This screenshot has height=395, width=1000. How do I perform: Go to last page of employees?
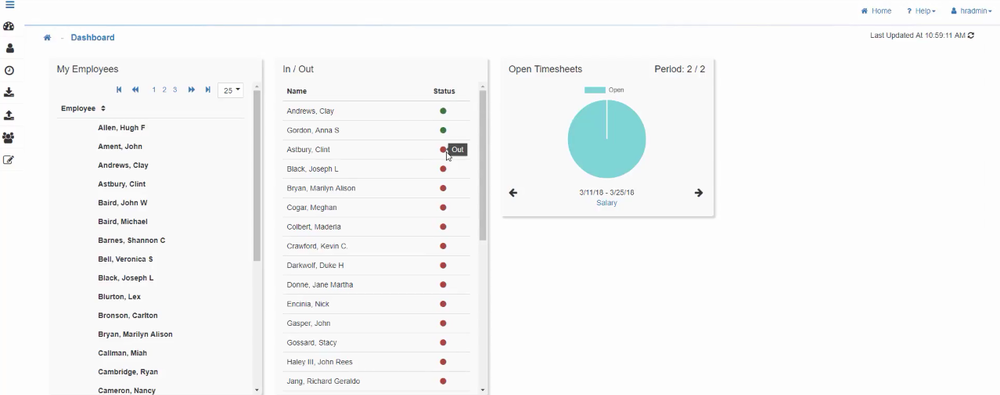pyautogui.click(x=208, y=90)
